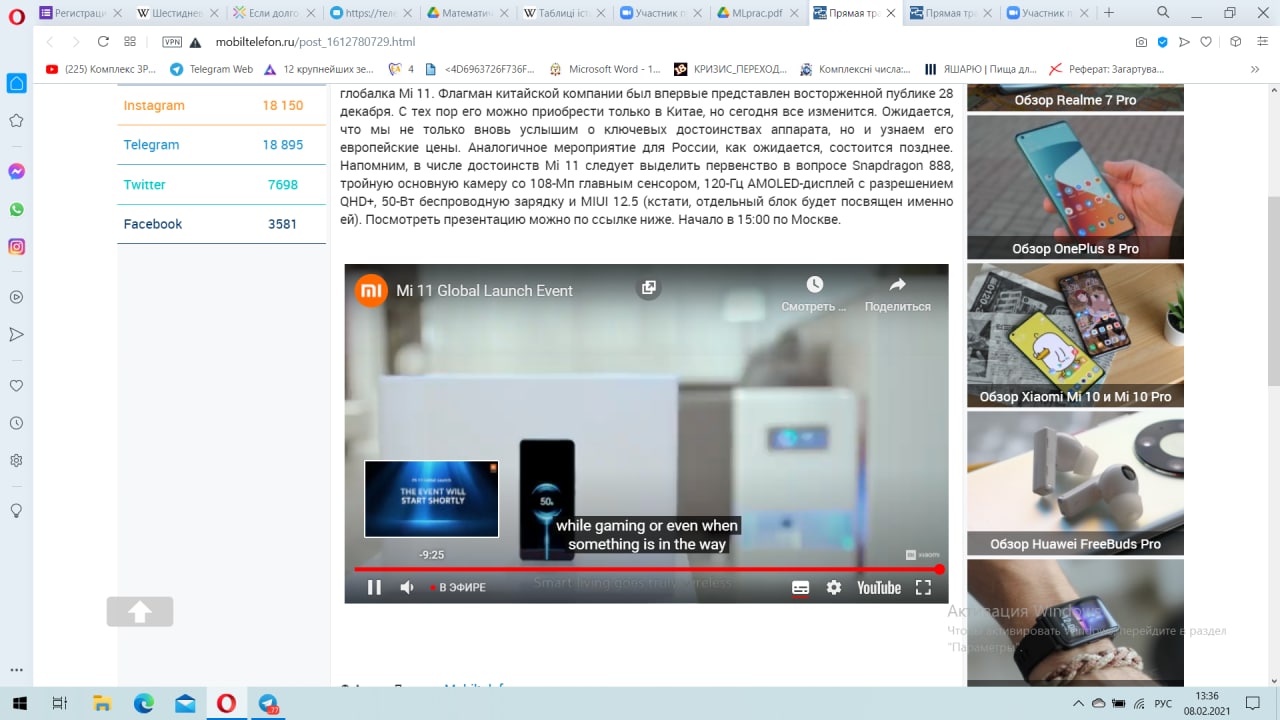Pop out video picture-in-picture icon
The width and height of the screenshot is (1280, 720).
coord(648,288)
